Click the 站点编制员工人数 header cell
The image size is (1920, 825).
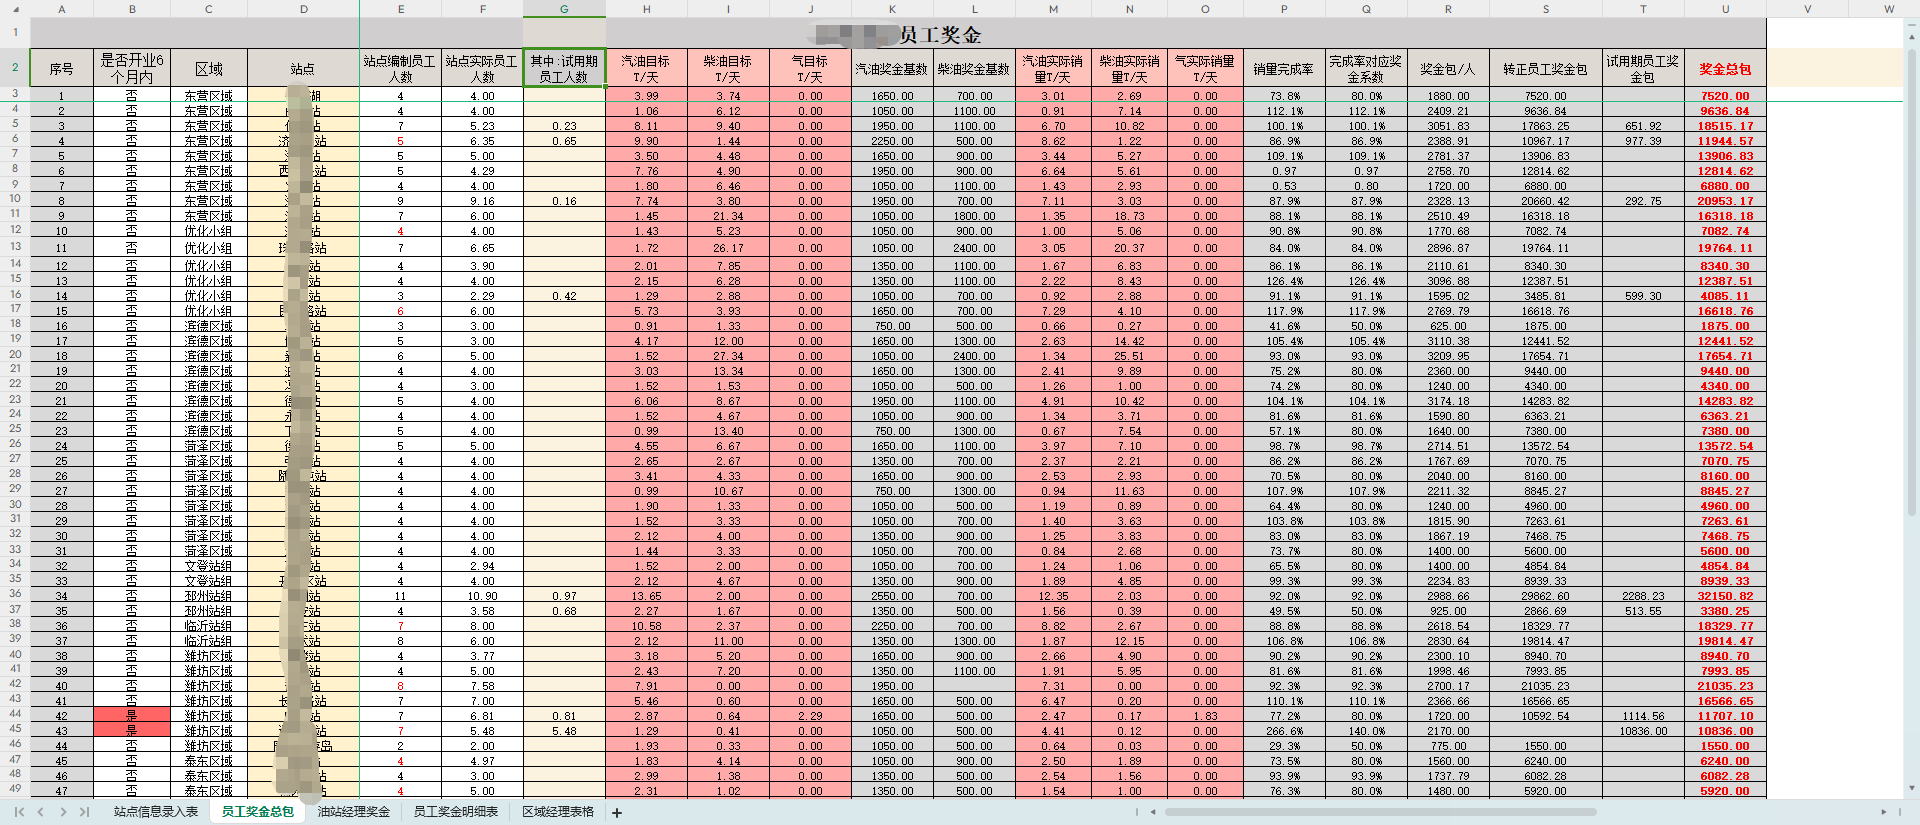coord(401,69)
